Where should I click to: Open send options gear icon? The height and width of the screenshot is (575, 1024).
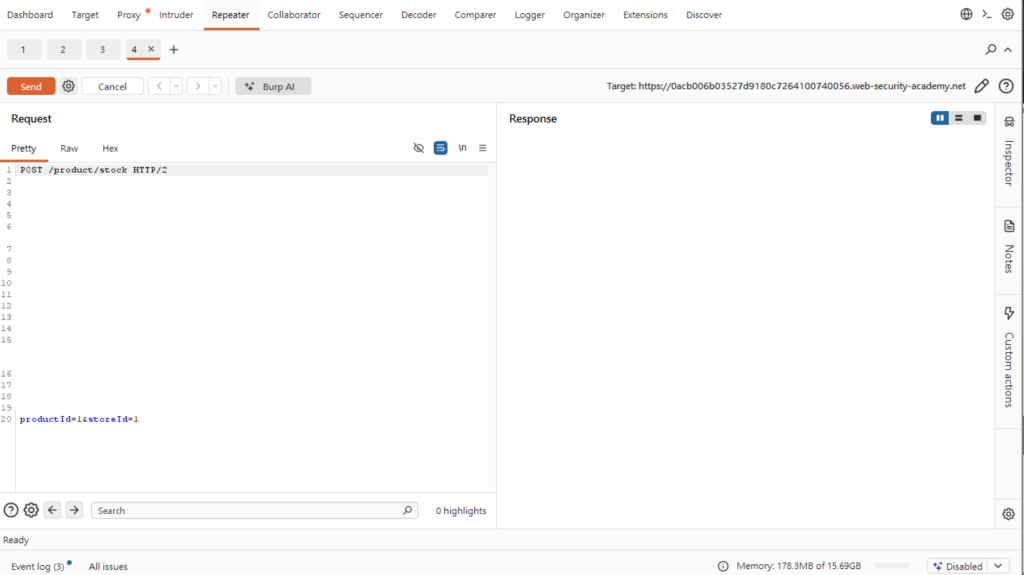(x=69, y=86)
